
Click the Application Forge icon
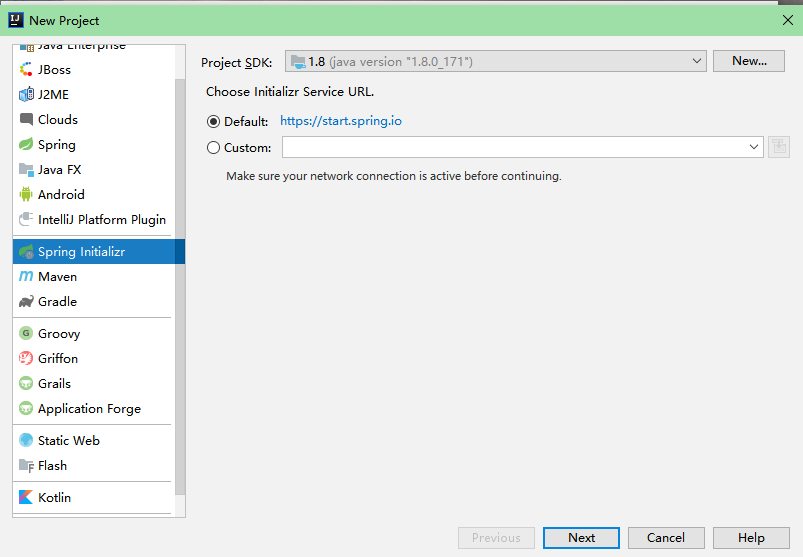(26, 409)
